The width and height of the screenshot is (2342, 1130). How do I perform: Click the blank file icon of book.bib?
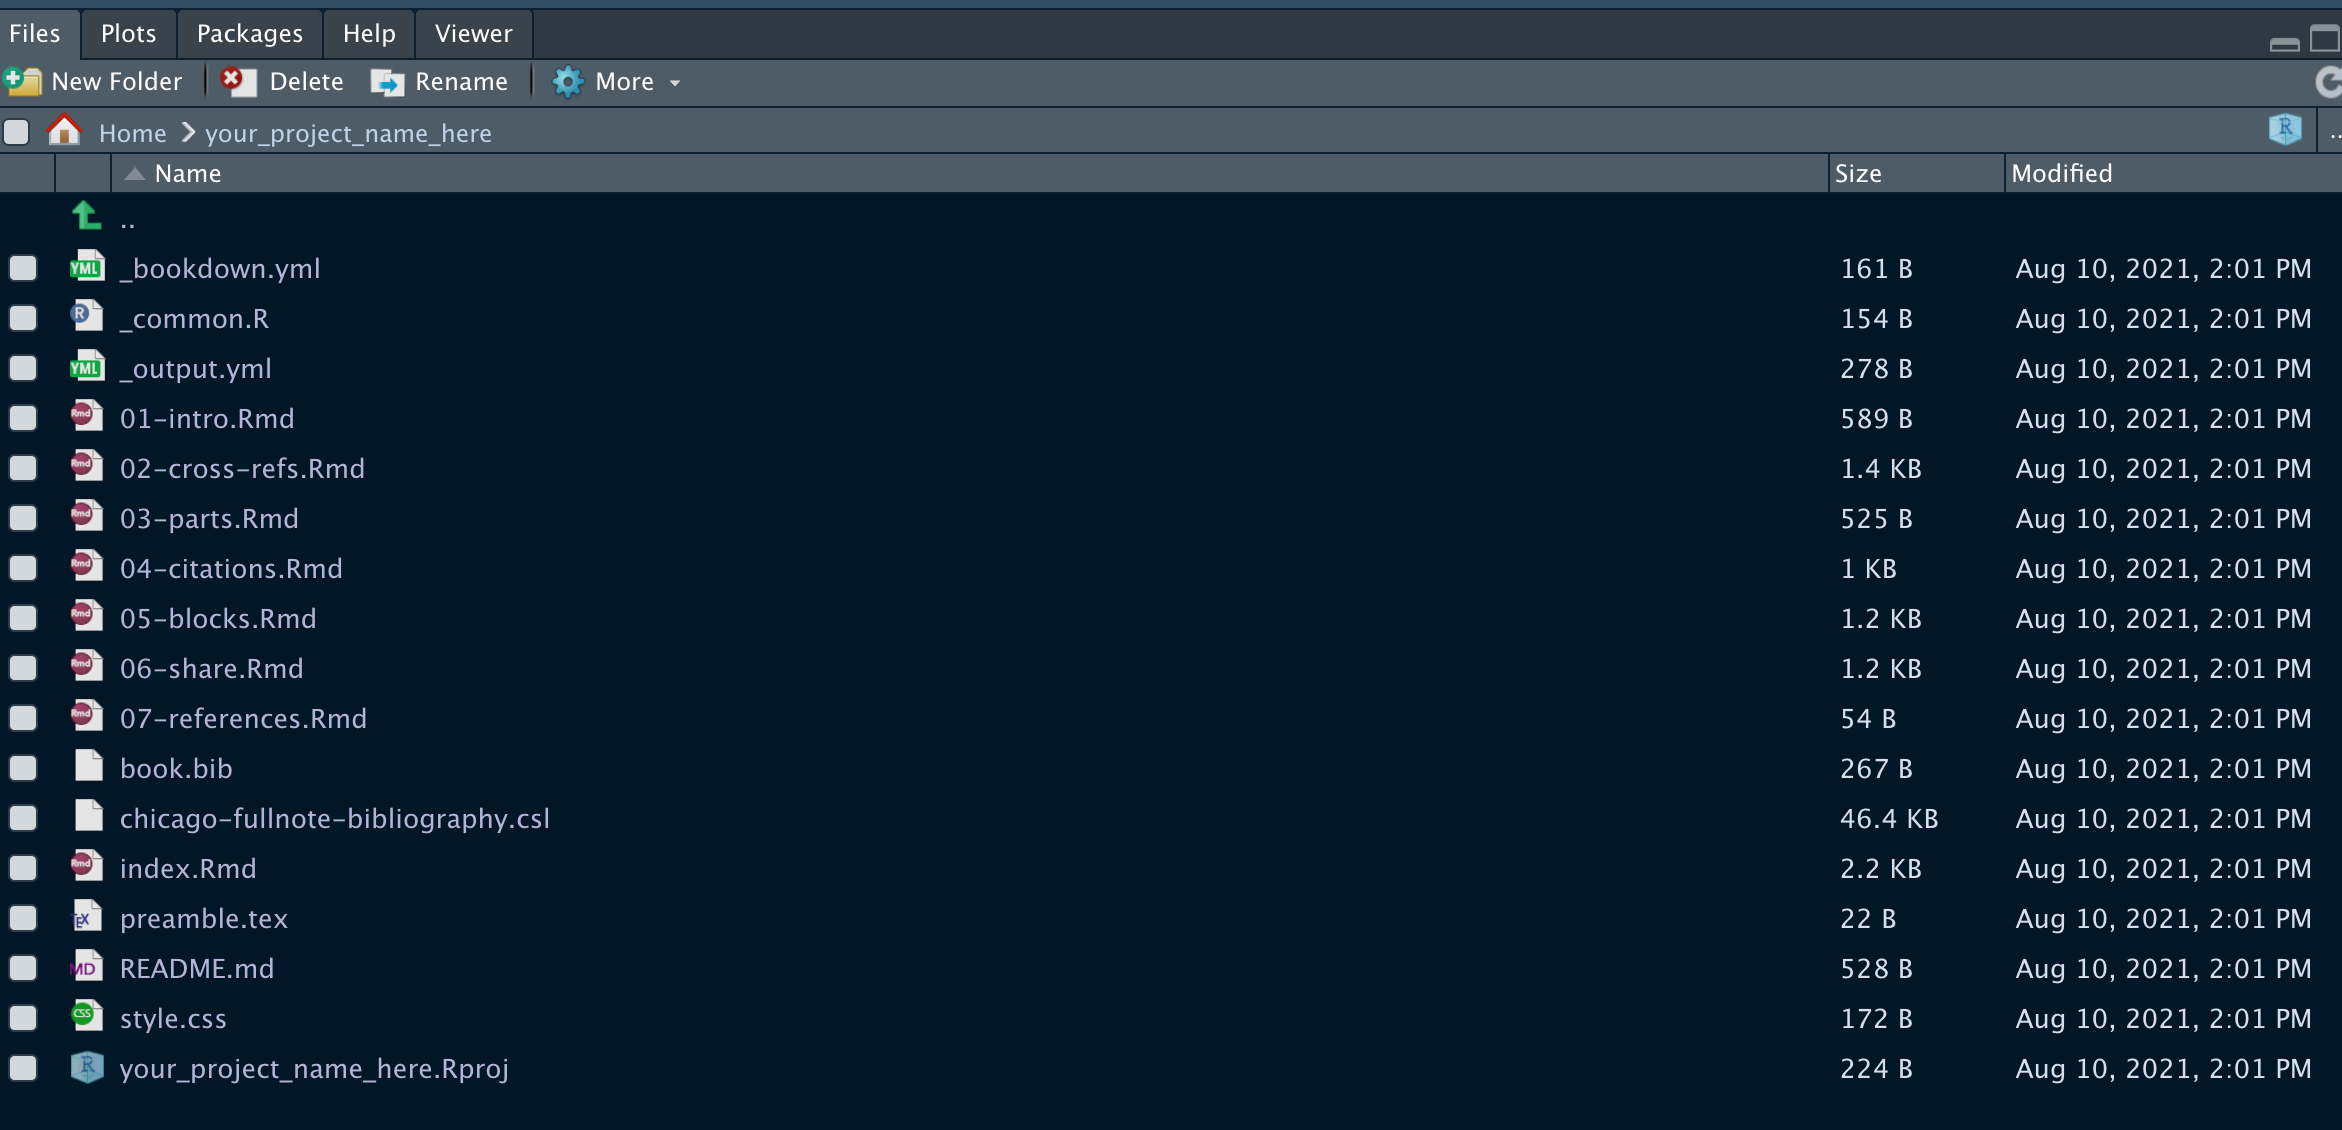89,766
